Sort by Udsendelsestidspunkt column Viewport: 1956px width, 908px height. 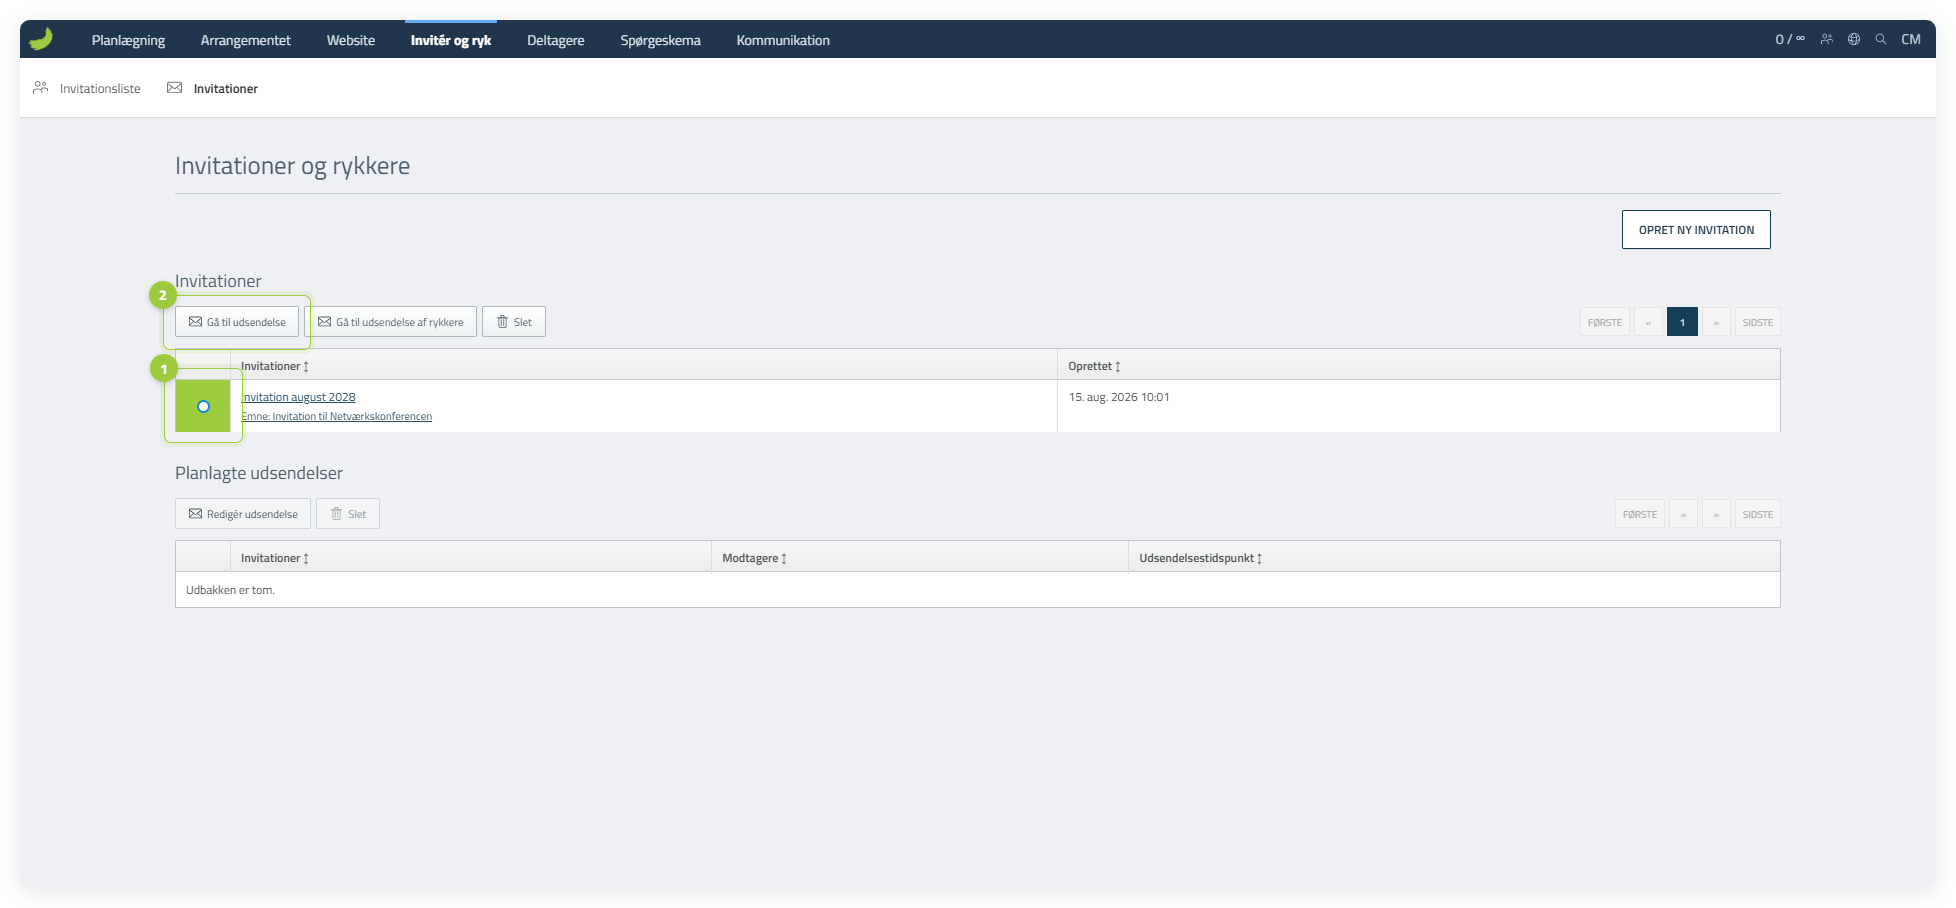1201,558
